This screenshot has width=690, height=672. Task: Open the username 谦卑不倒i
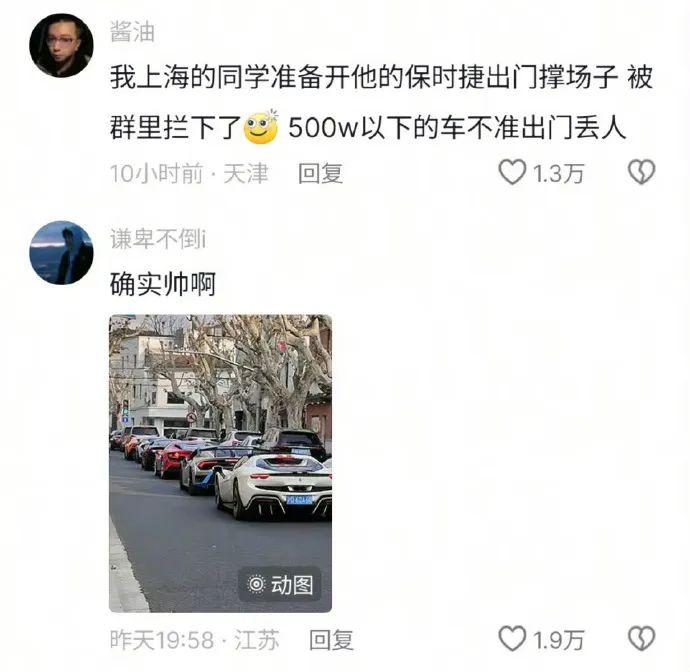tap(158, 239)
